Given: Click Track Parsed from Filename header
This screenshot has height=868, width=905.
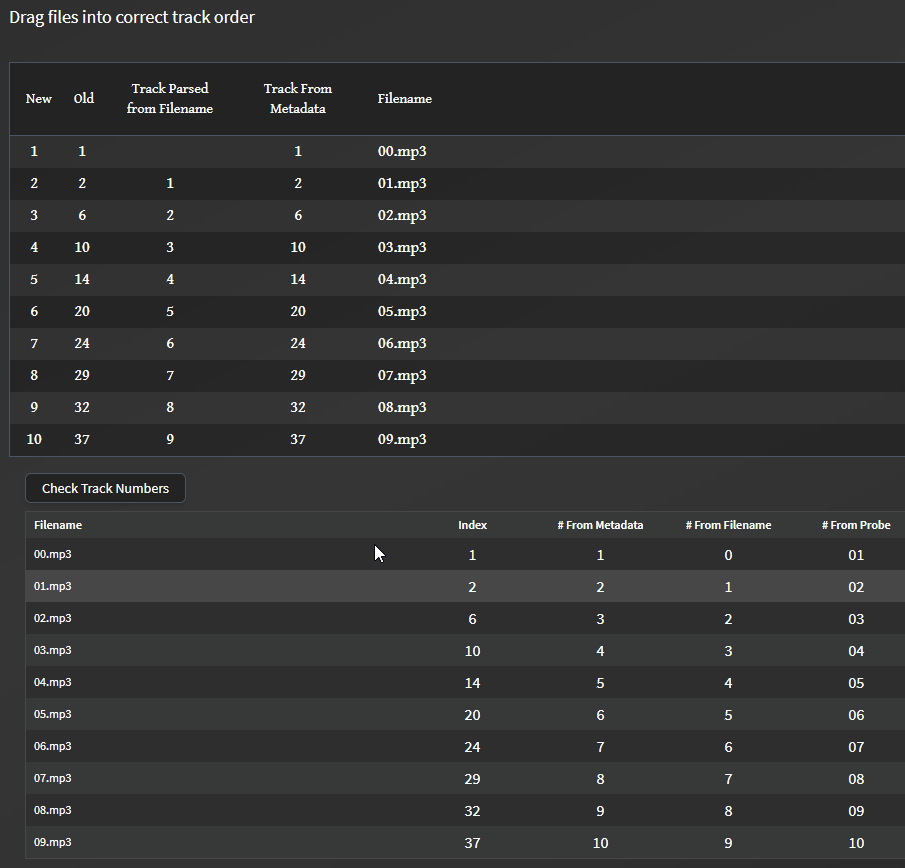Looking at the screenshot, I should click(170, 99).
